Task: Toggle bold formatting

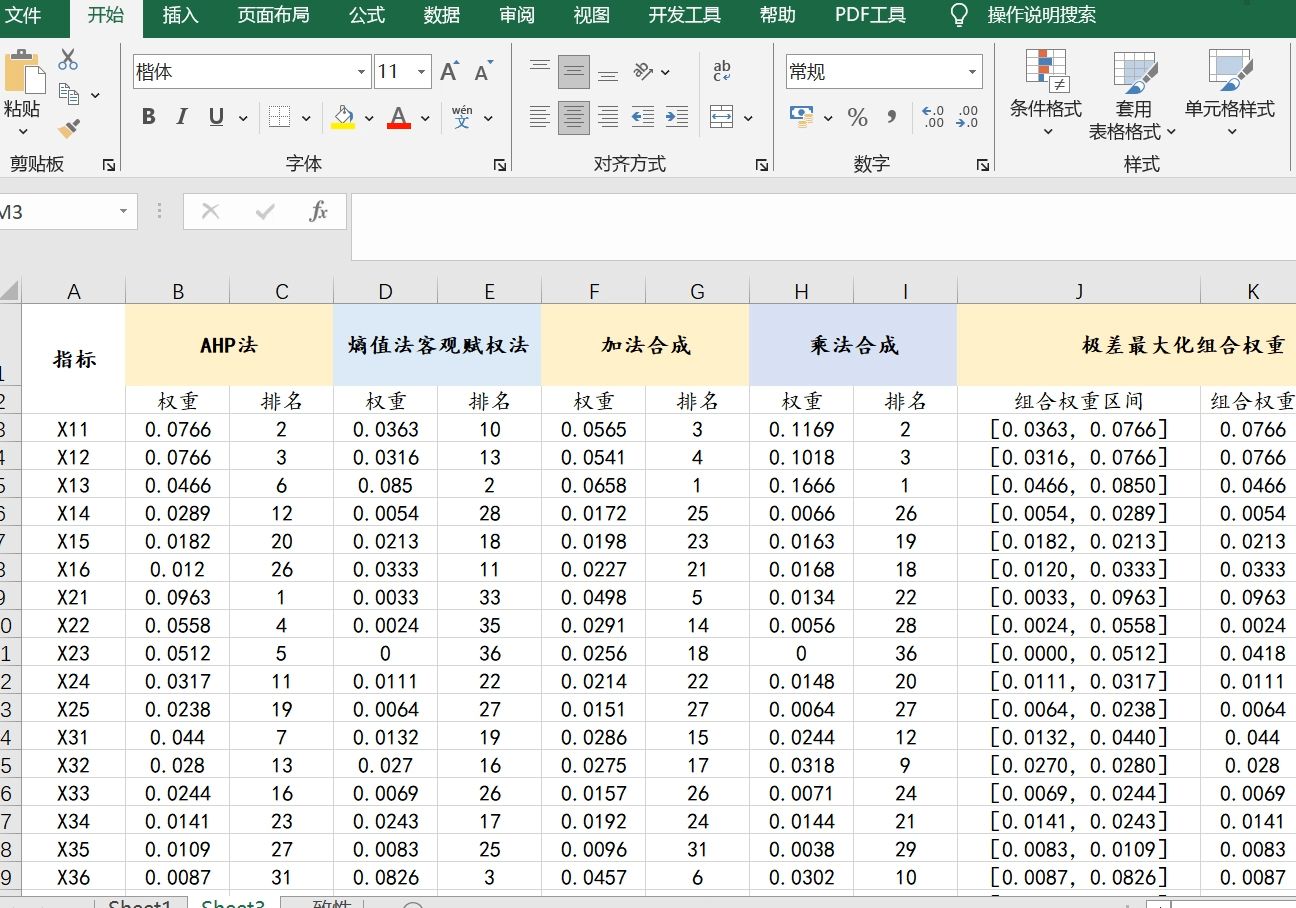Action: 148,117
